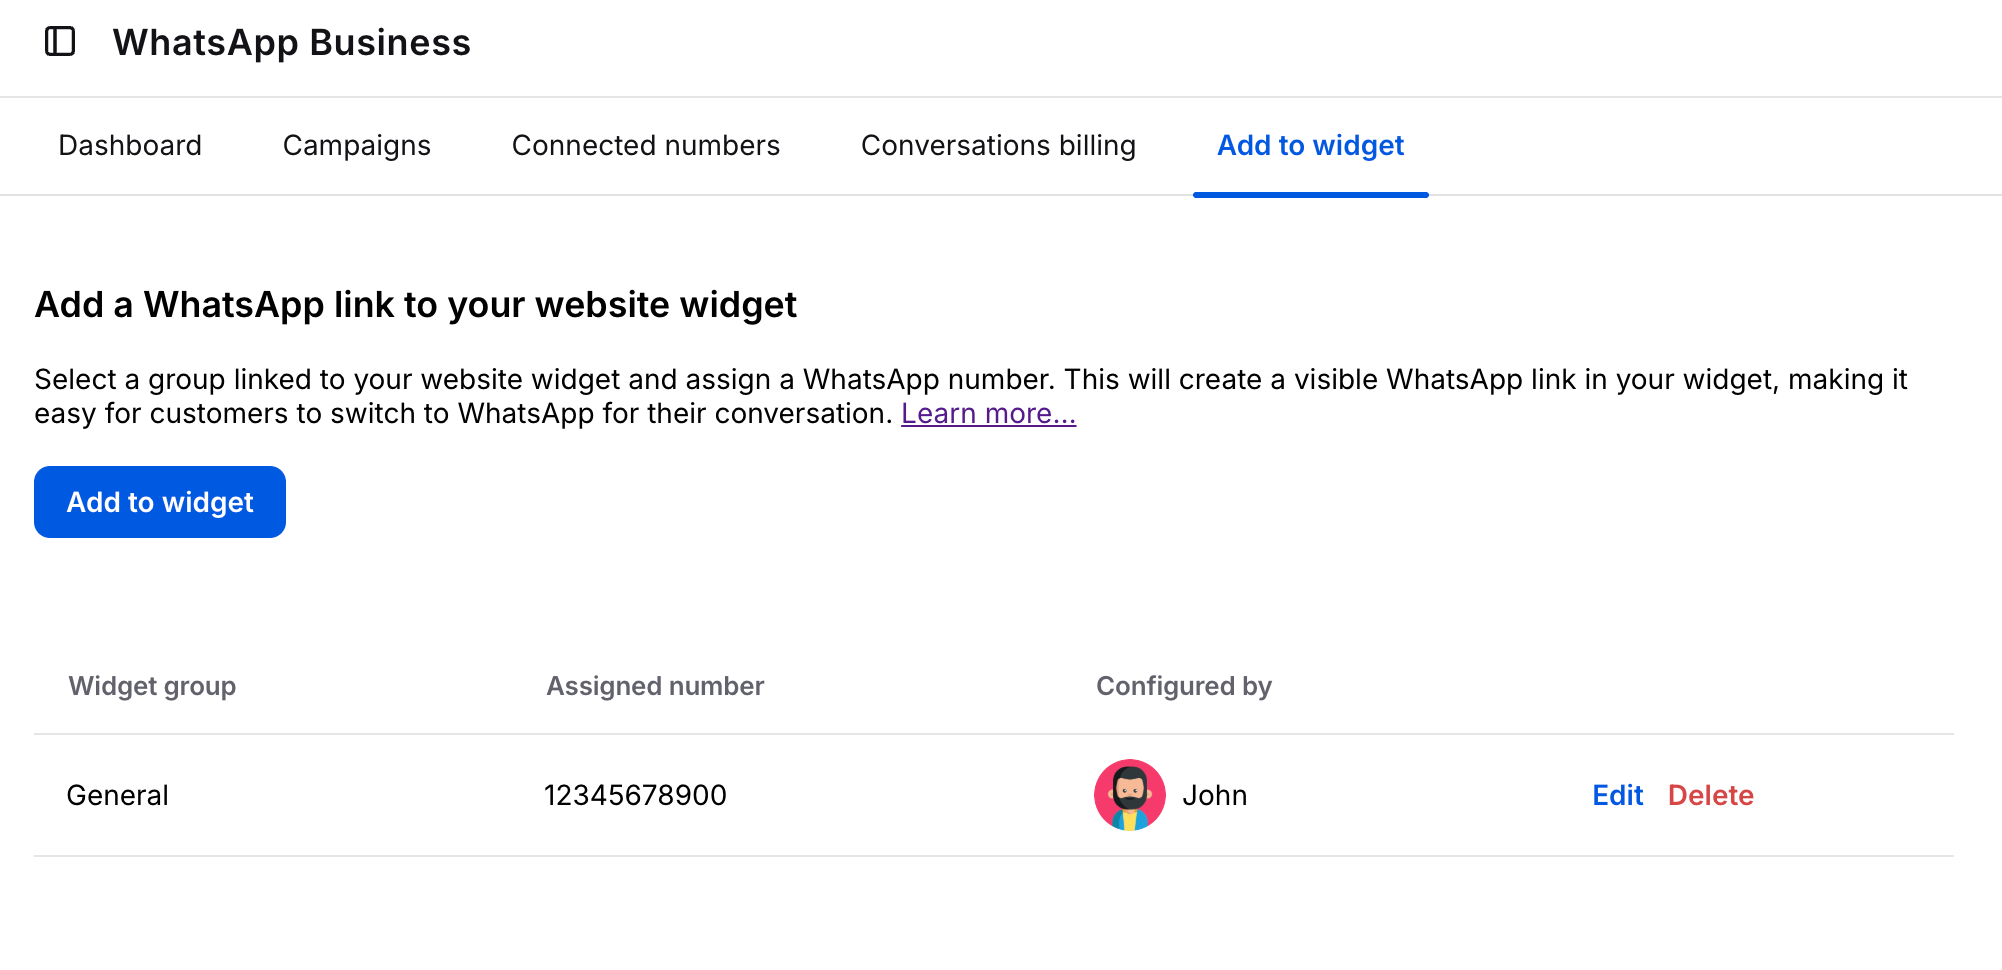Follow the Learn more link
This screenshot has height=970, width=2002.
click(988, 414)
